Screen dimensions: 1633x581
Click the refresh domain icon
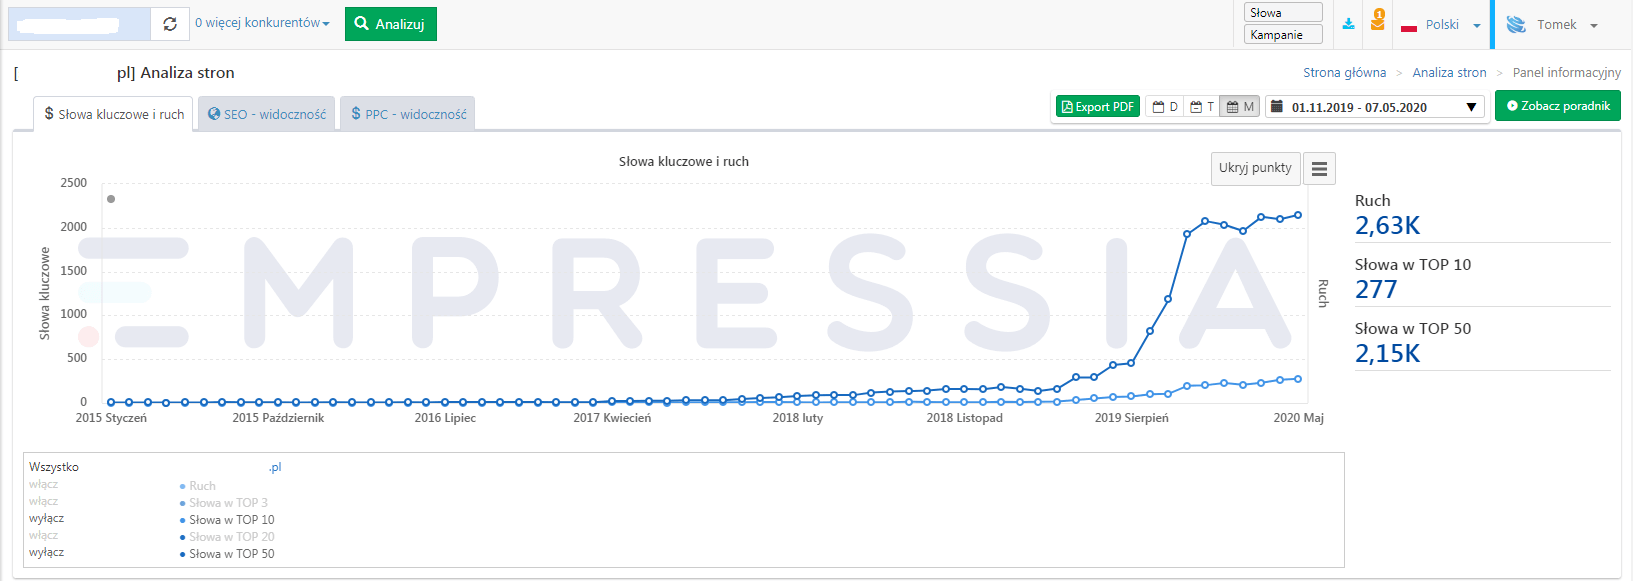[170, 24]
